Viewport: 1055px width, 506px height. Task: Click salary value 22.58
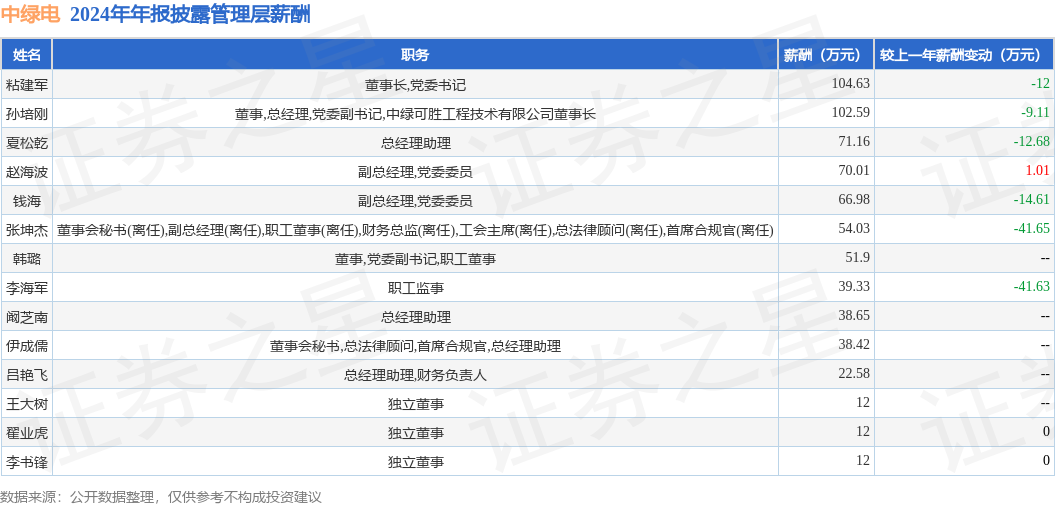point(854,373)
